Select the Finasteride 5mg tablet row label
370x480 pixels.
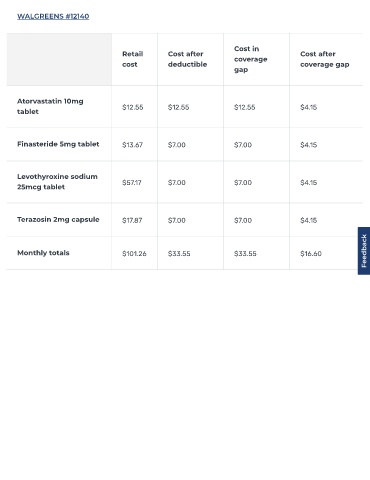point(58,144)
